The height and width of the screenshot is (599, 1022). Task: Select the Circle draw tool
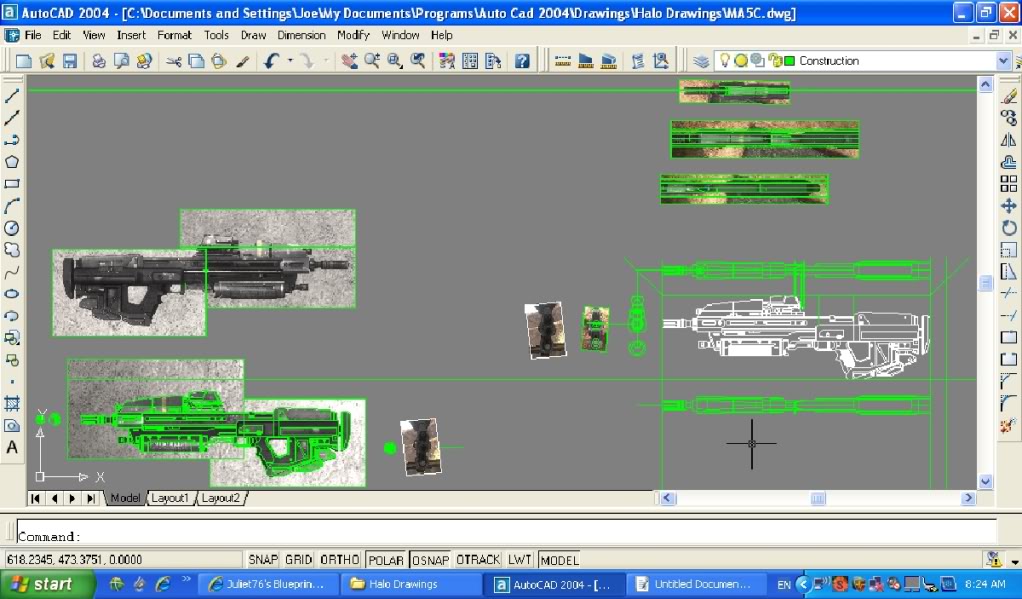pos(12,228)
